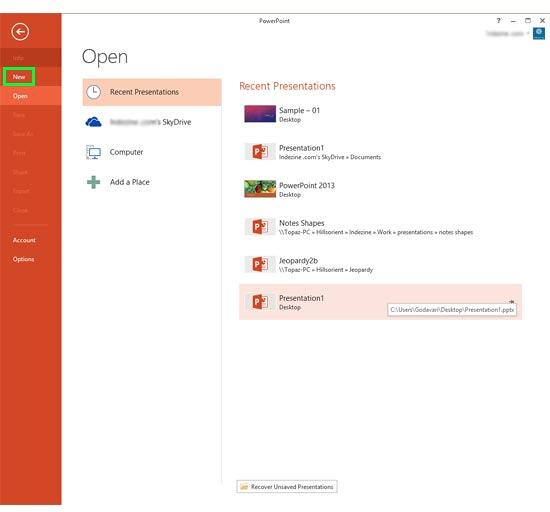Screen dimensions: 550x512
Task: Maximize the PowerPoint window
Action: 528,21
